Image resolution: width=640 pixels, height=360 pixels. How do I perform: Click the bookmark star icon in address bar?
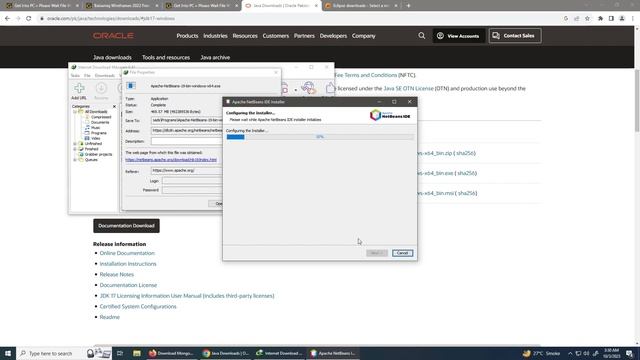pyautogui.click(x=587, y=18)
